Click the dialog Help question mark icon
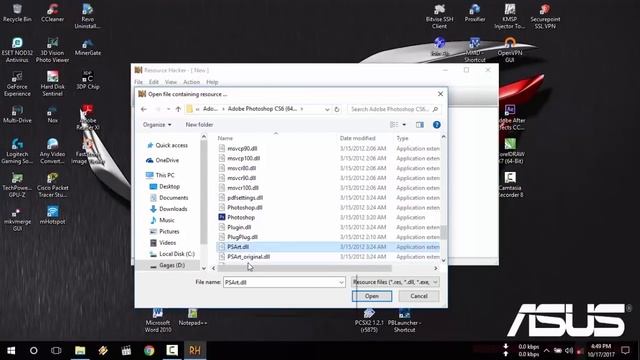The image size is (640, 360). coord(436,124)
